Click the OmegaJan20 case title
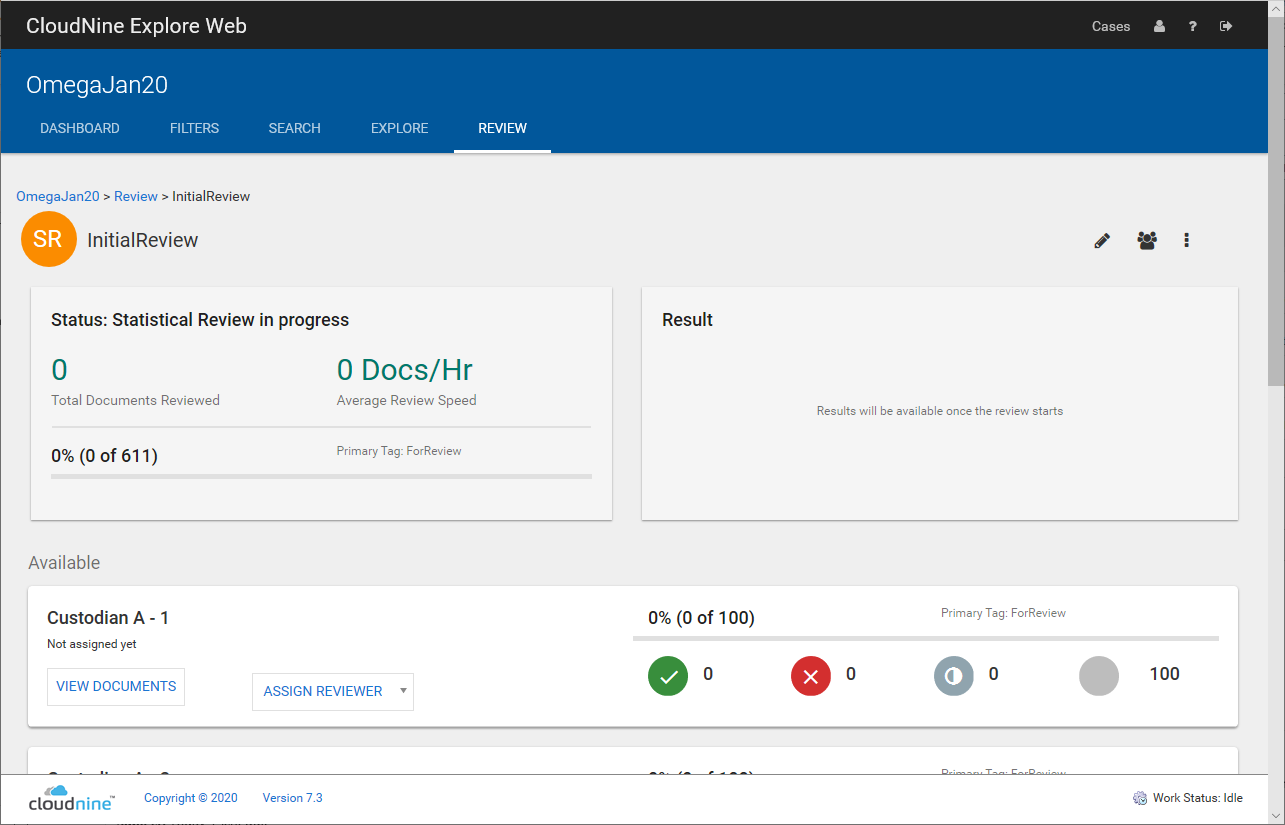 (x=97, y=85)
